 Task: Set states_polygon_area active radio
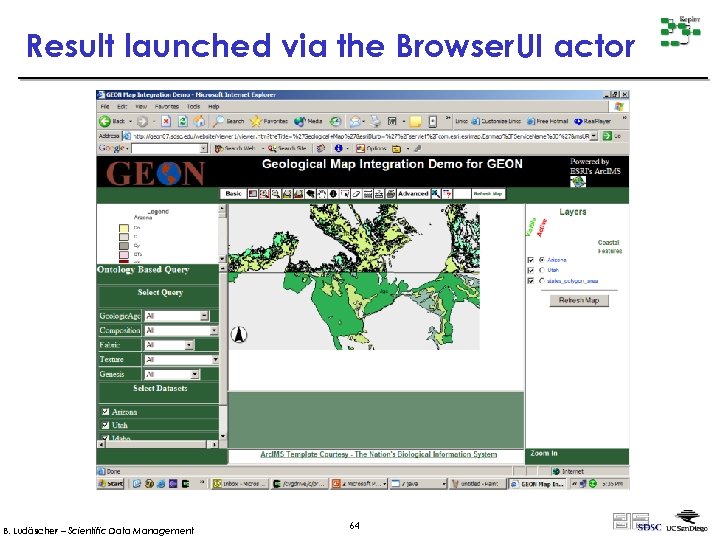pyautogui.click(x=542, y=281)
